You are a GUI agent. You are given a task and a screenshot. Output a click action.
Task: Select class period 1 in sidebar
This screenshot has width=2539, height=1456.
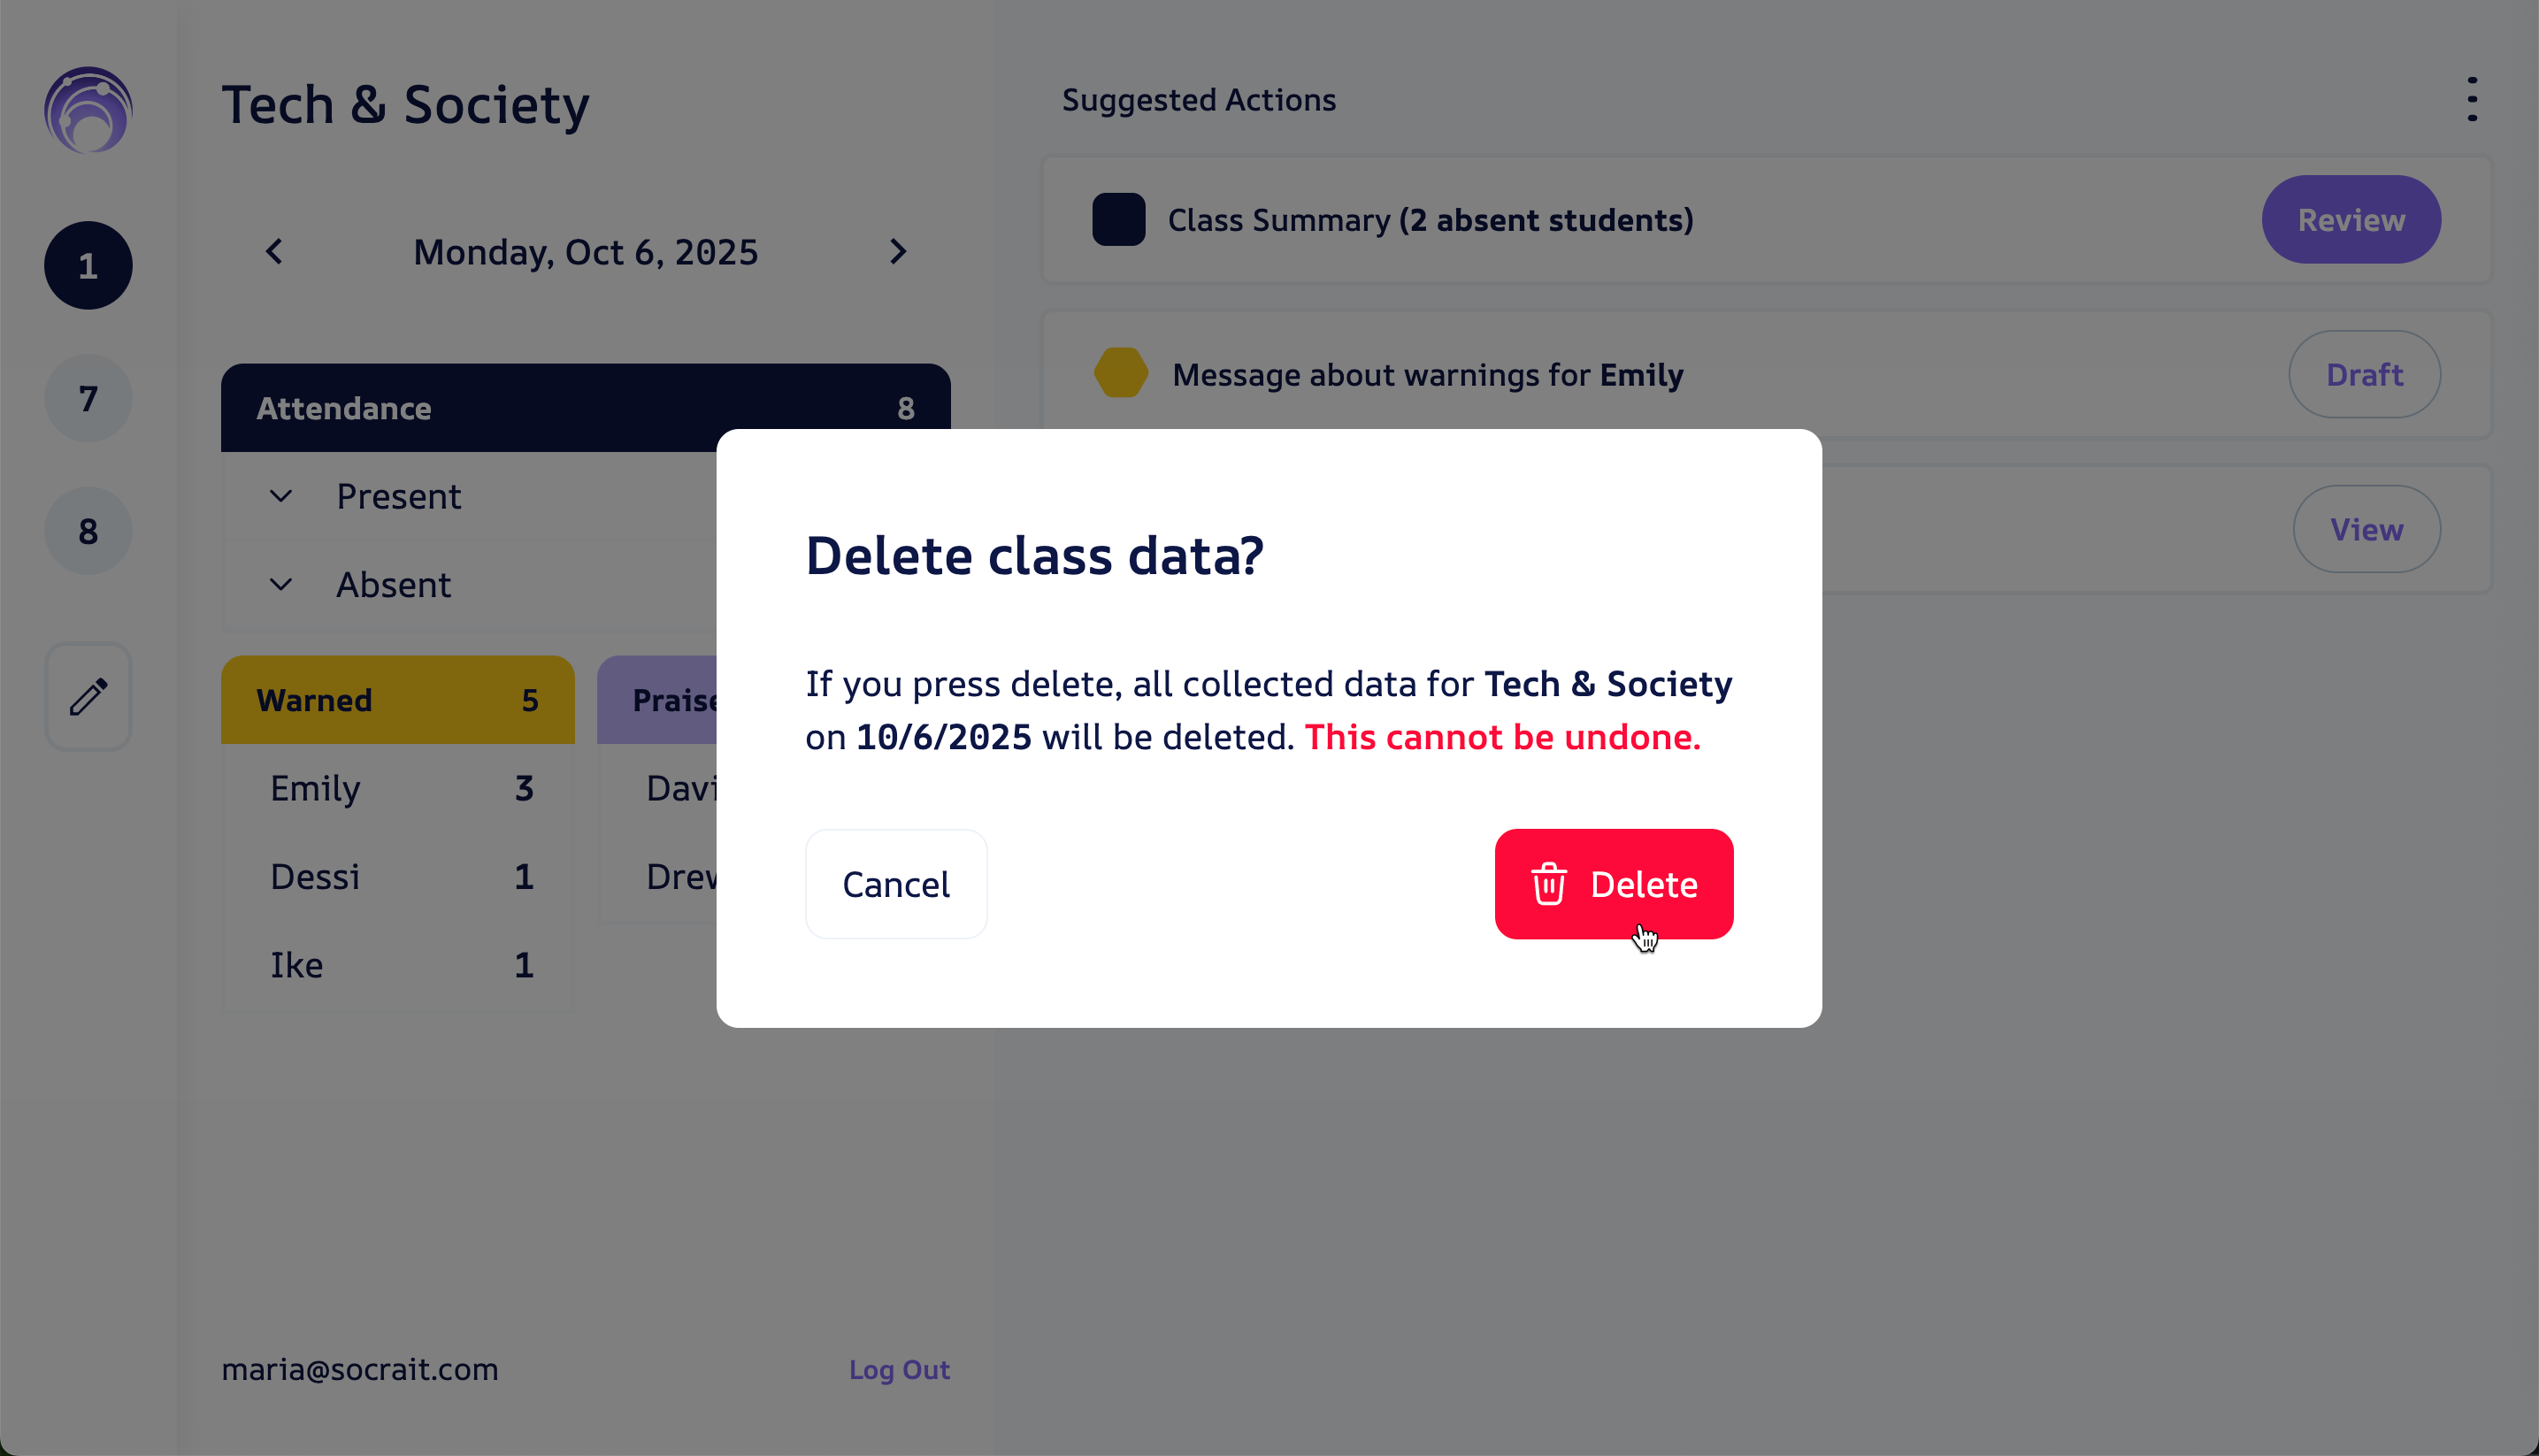click(x=88, y=265)
